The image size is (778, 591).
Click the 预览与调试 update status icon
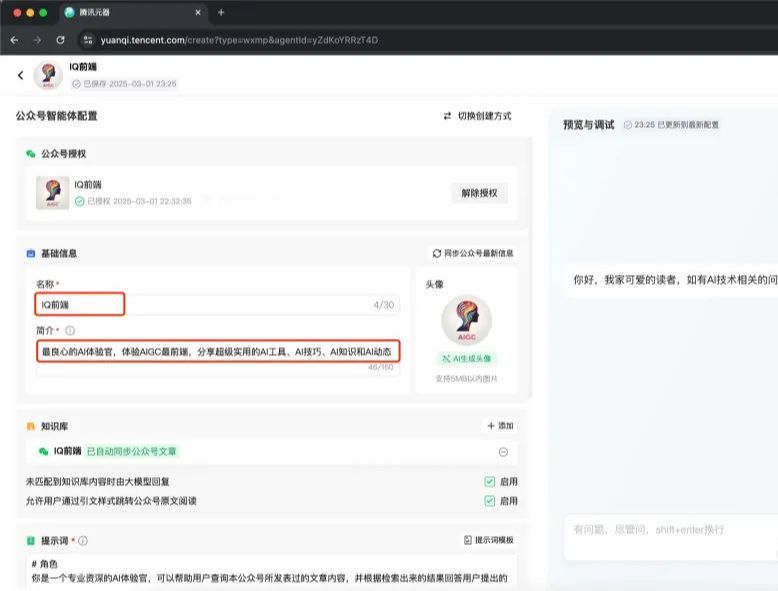pyautogui.click(x=628, y=125)
